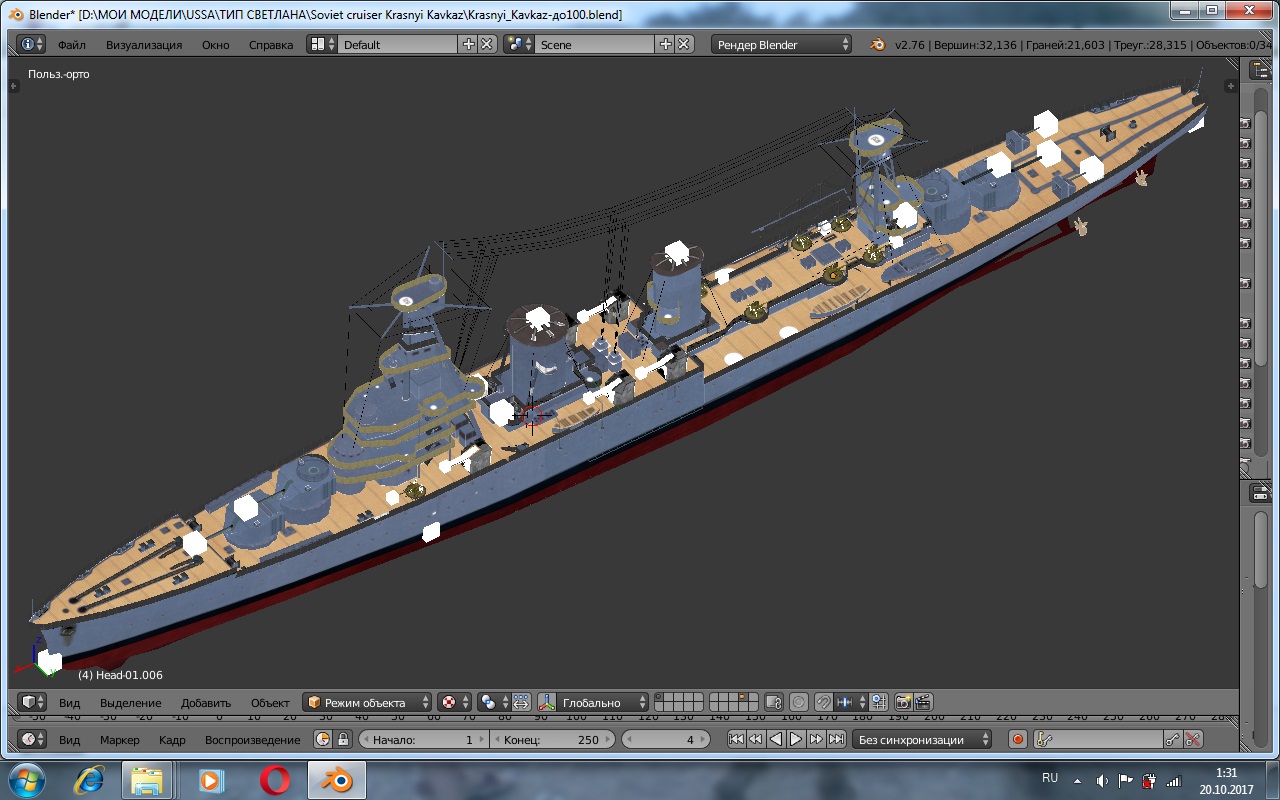Click the OpenGL render image camera icon
This screenshot has height=800, width=1280.
tap(903, 702)
